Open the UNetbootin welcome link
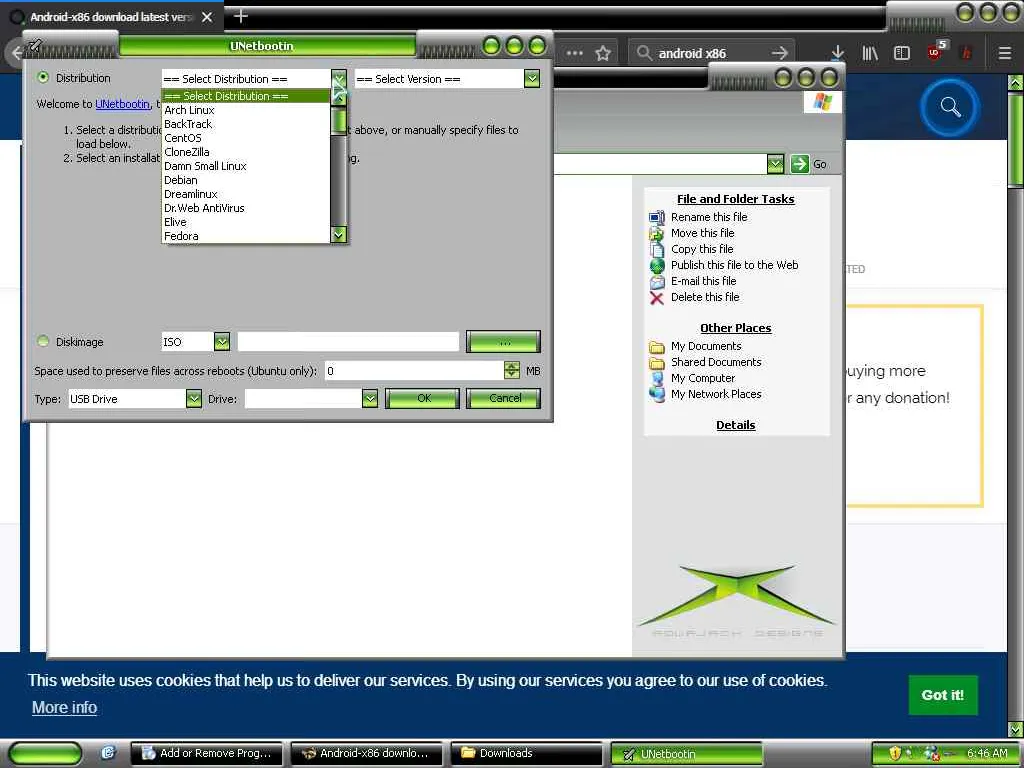Image resolution: width=1024 pixels, height=768 pixels. [x=123, y=104]
